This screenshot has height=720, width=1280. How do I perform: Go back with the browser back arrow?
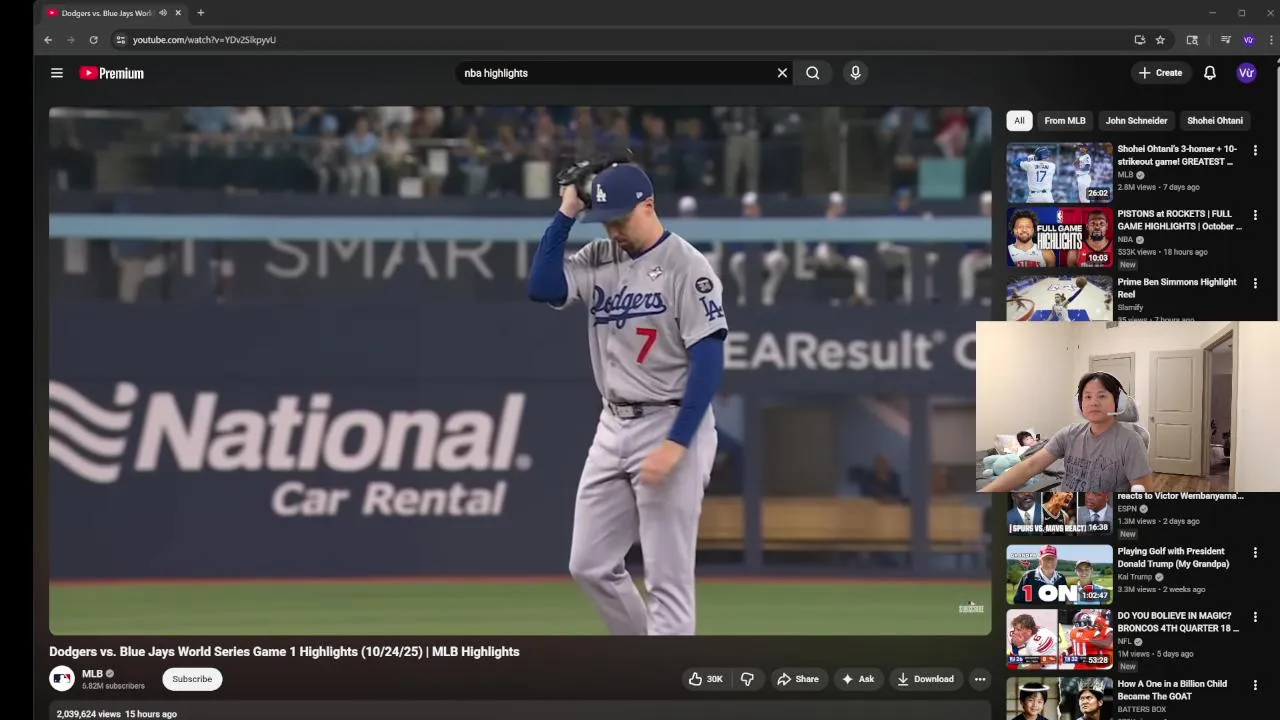[x=47, y=40]
